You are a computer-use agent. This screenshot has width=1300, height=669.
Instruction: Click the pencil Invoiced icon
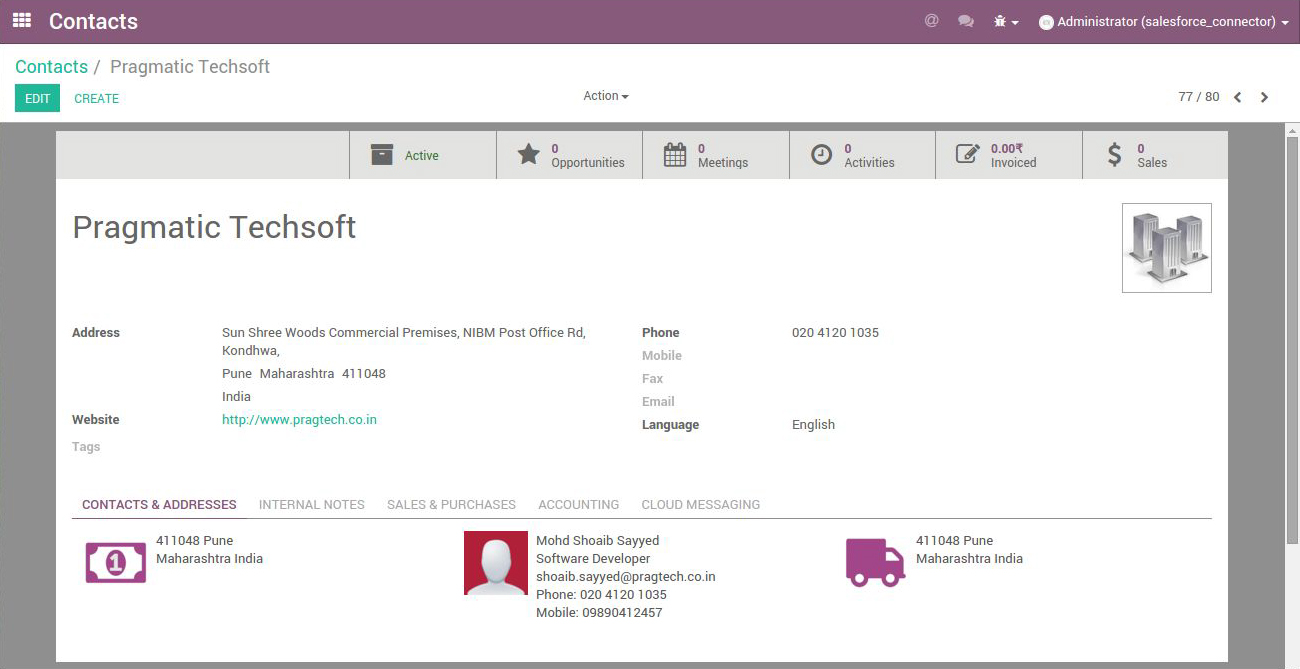(968, 155)
